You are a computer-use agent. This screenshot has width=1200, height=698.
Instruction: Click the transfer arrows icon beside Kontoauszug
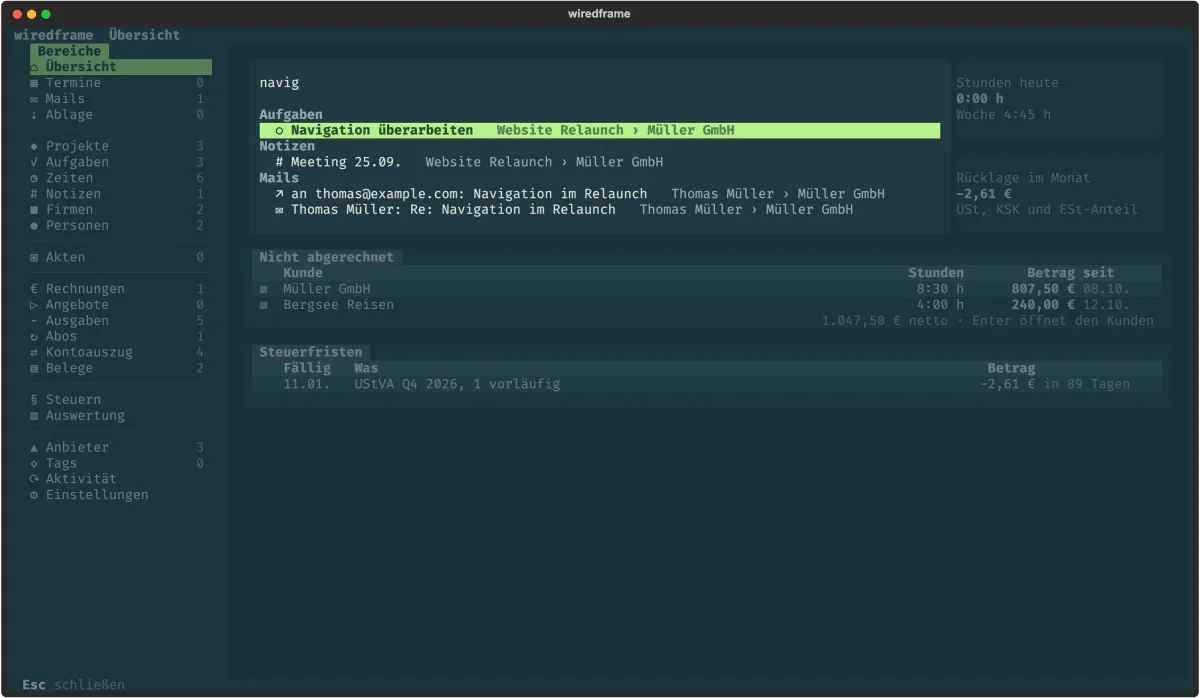click(34, 352)
